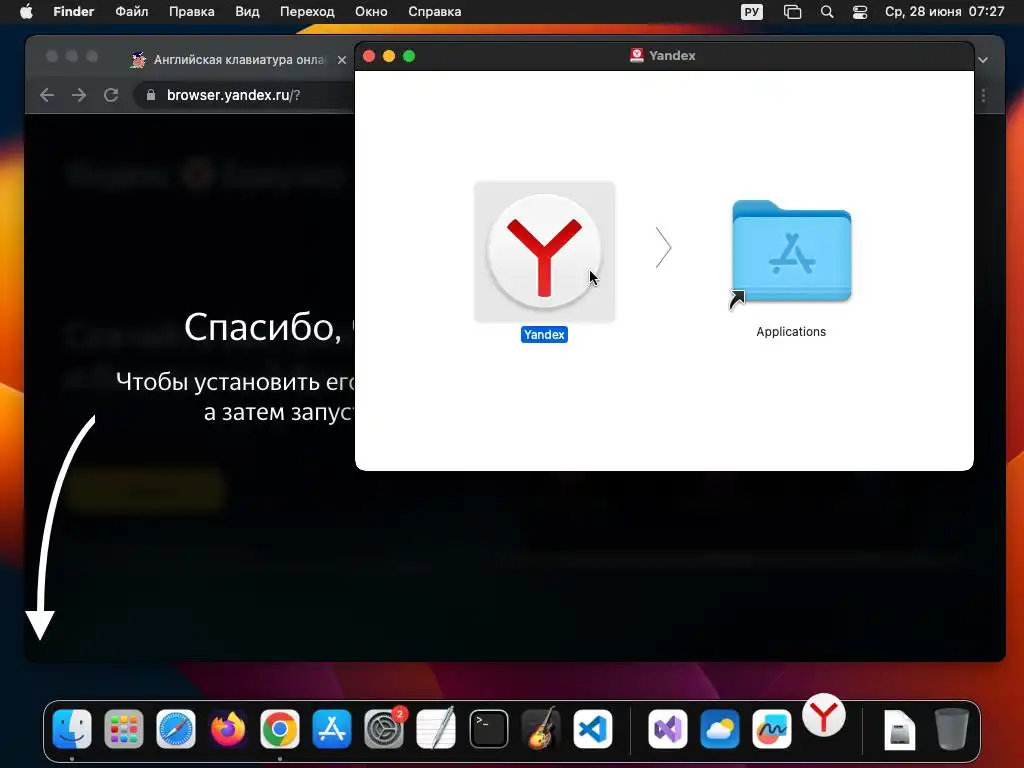Screen dimensions: 1024x768
Task: Open Freeform from the Dock
Action: 771,728
